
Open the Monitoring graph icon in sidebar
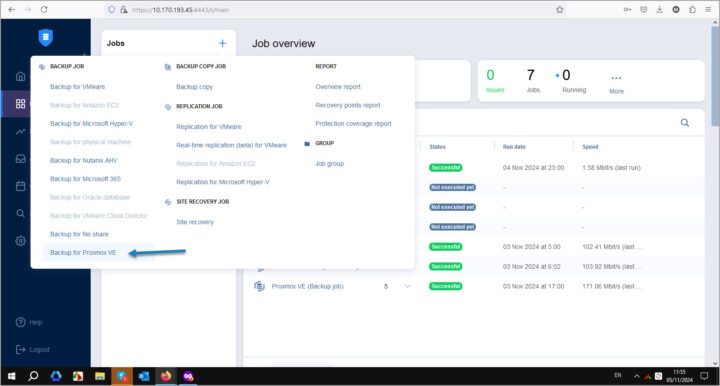tap(21, 131)
